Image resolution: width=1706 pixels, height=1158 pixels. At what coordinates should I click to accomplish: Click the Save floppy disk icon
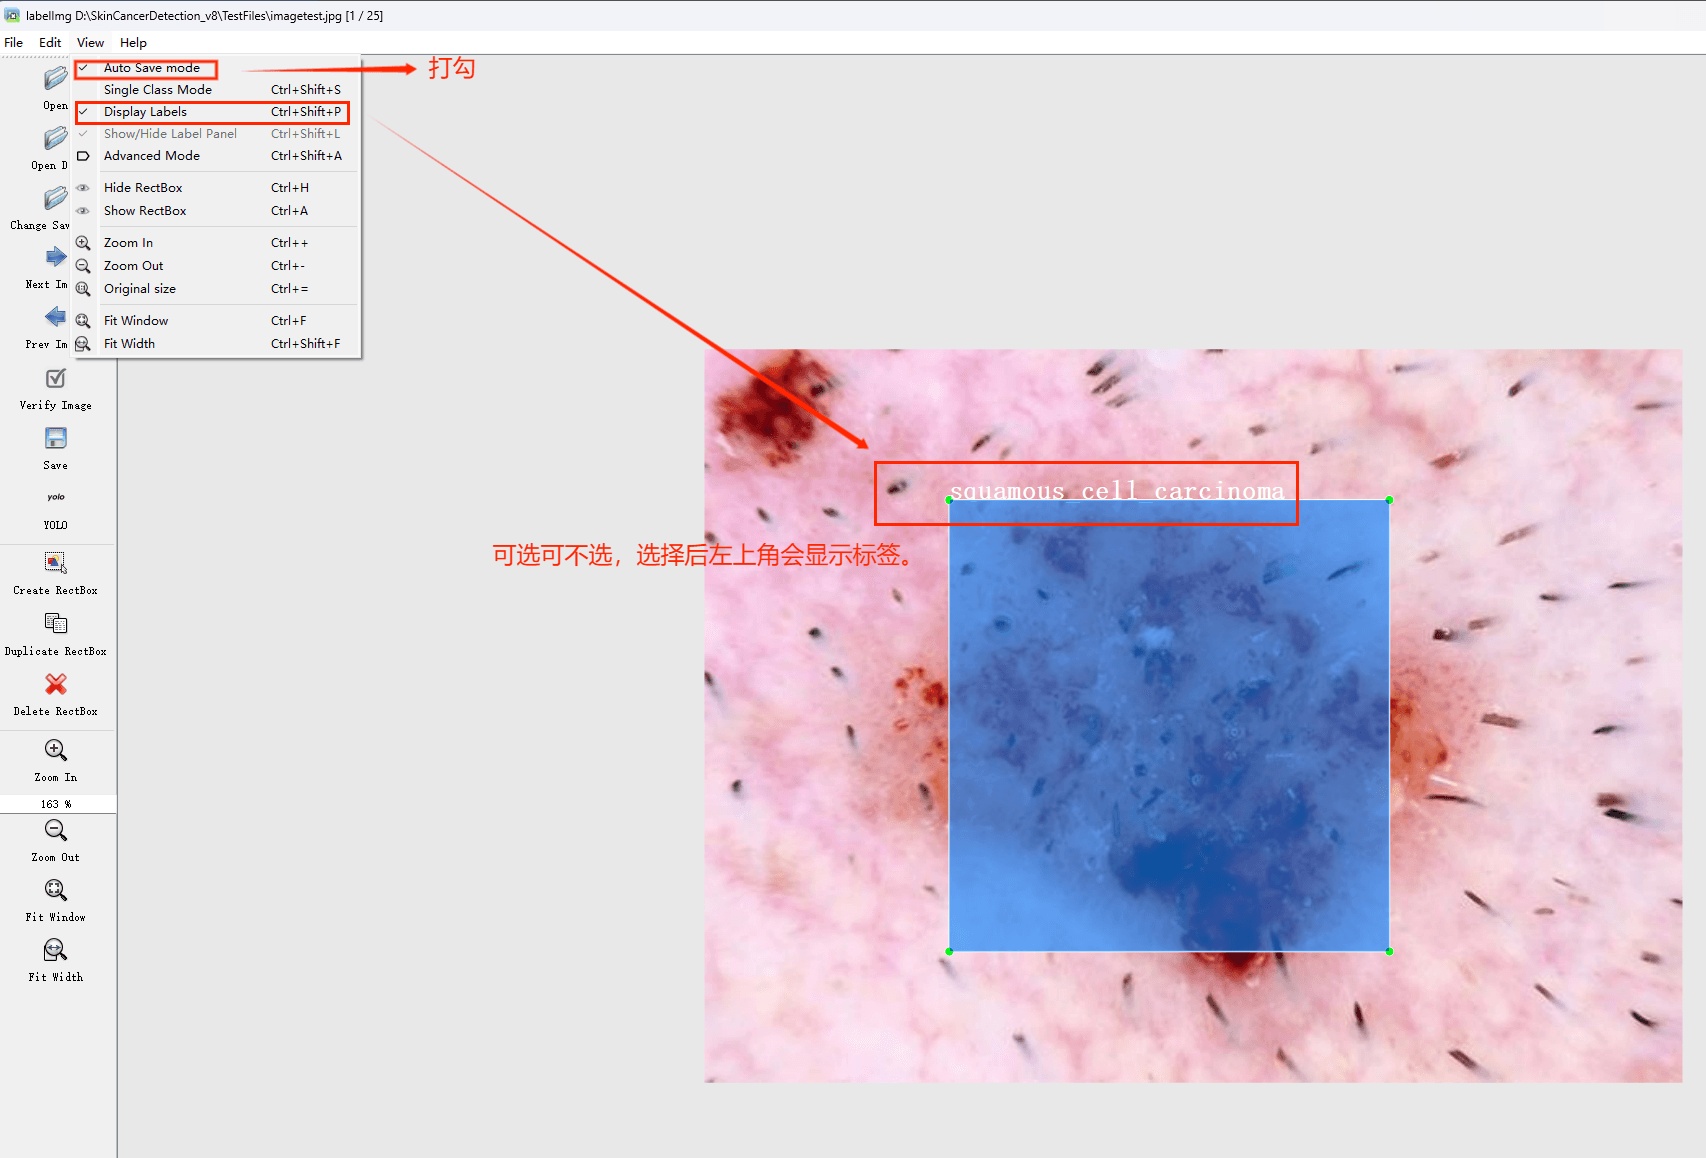tap(56, 438)
